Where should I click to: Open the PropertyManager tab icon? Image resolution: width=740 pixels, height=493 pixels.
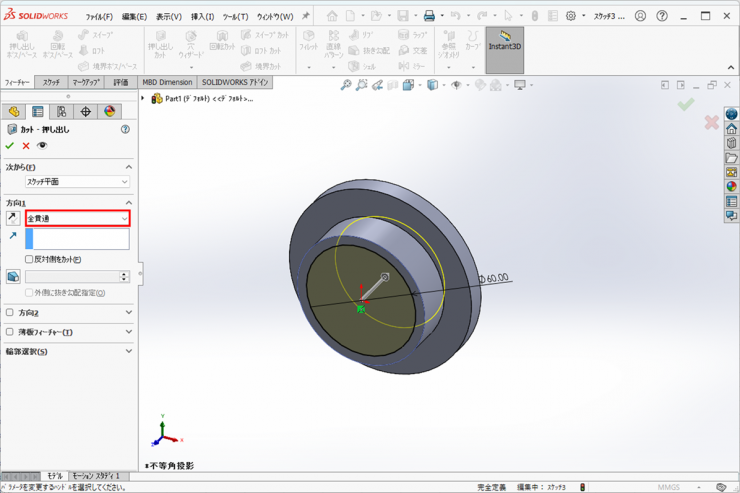(38, 112)
